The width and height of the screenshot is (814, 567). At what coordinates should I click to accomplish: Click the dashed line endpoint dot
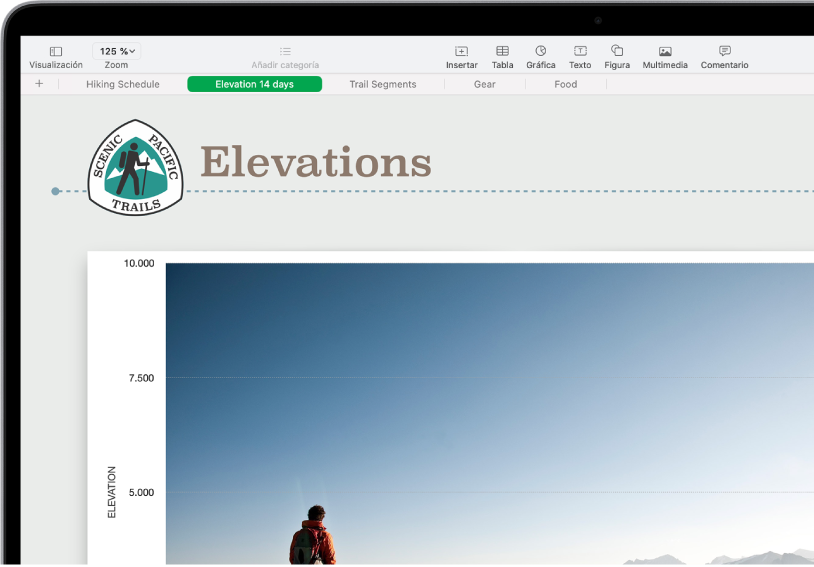pyautogui.click(x=56, y=192)
